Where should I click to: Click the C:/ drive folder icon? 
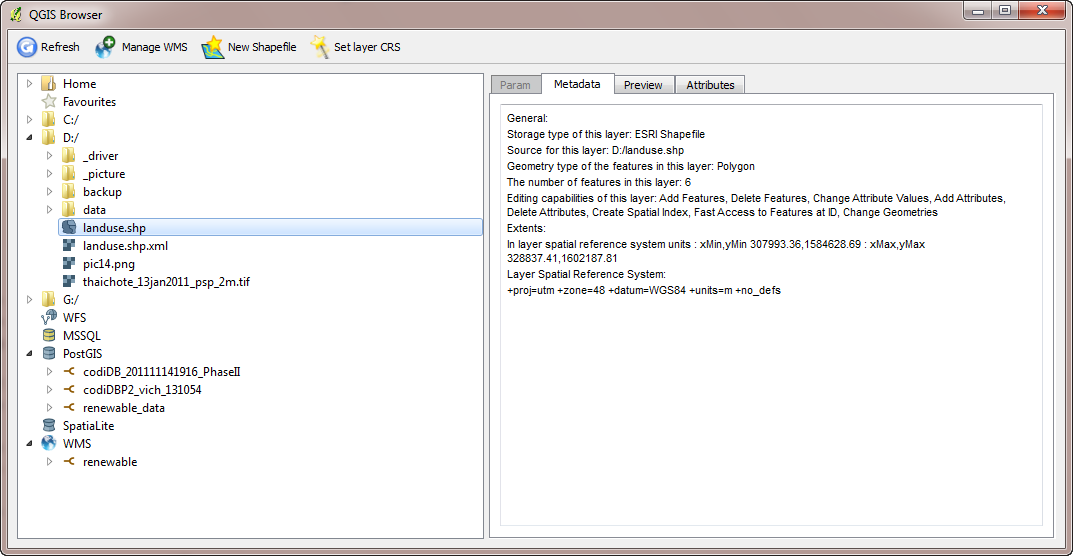pos(49,119)
